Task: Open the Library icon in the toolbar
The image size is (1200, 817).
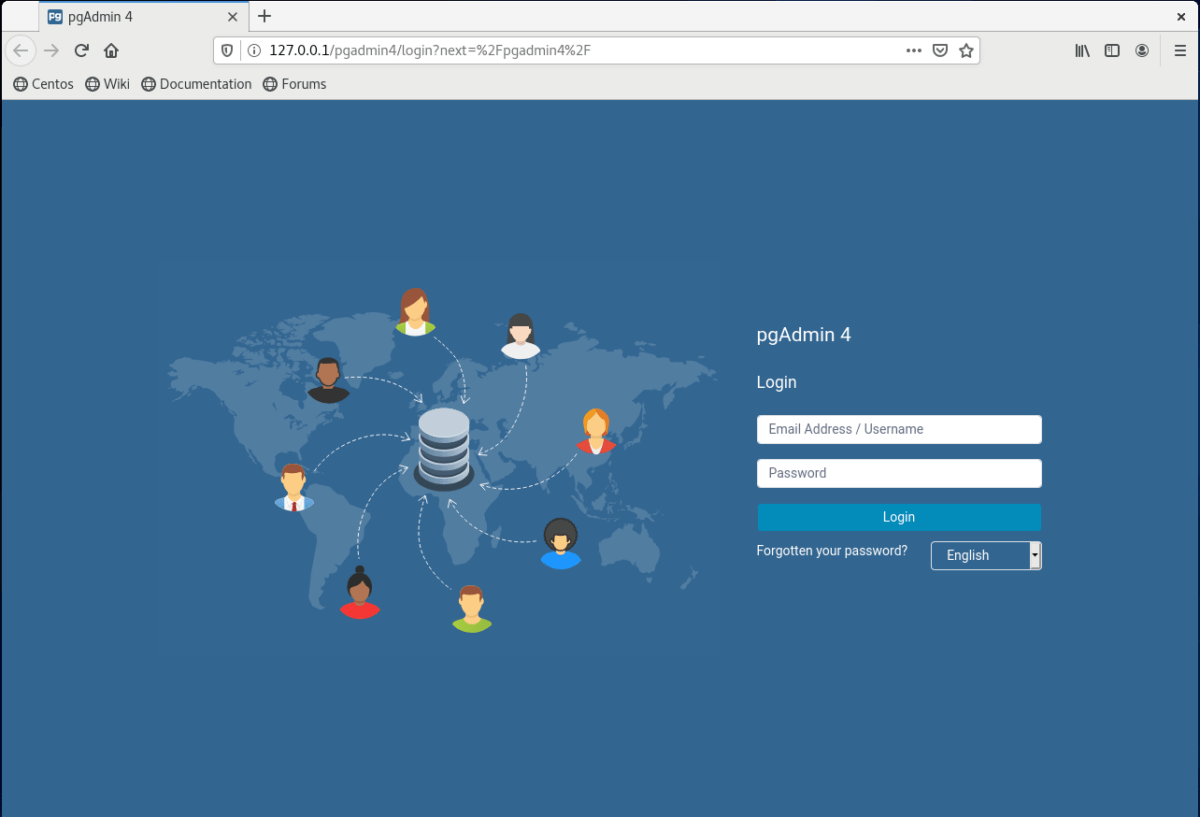Action: coord(1082,50)
